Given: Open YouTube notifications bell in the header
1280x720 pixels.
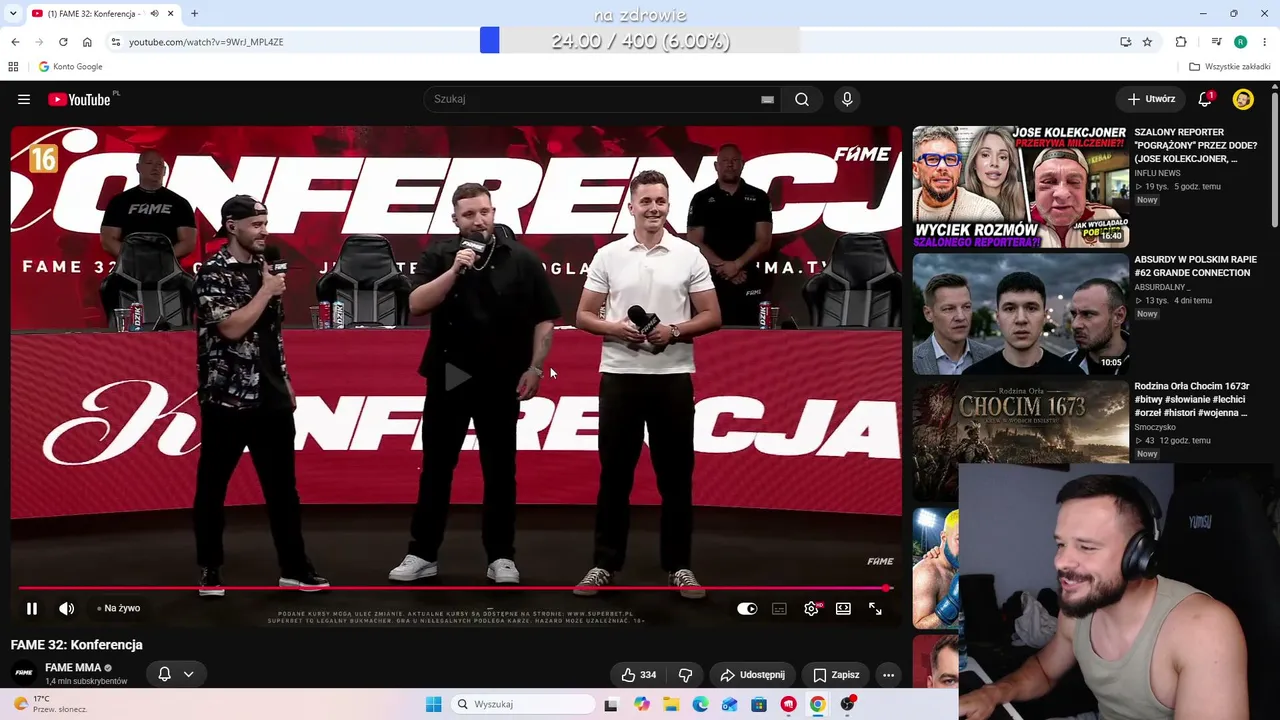Looking at the screenshot, I should (1205, 99).
